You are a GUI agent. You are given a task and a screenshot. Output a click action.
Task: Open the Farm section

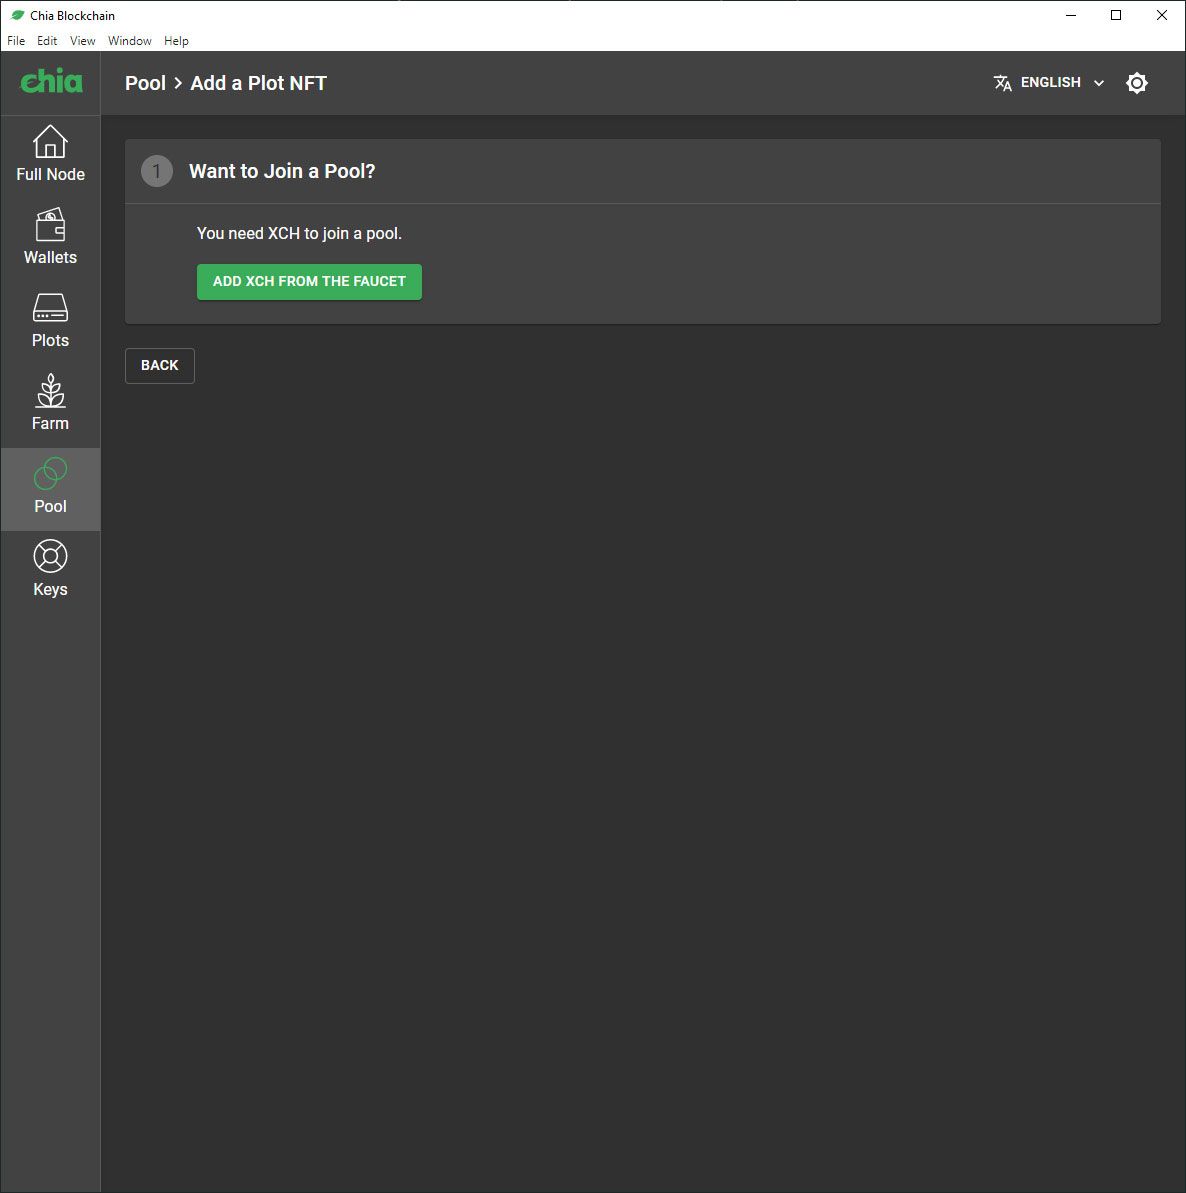[x=50, y=402]
